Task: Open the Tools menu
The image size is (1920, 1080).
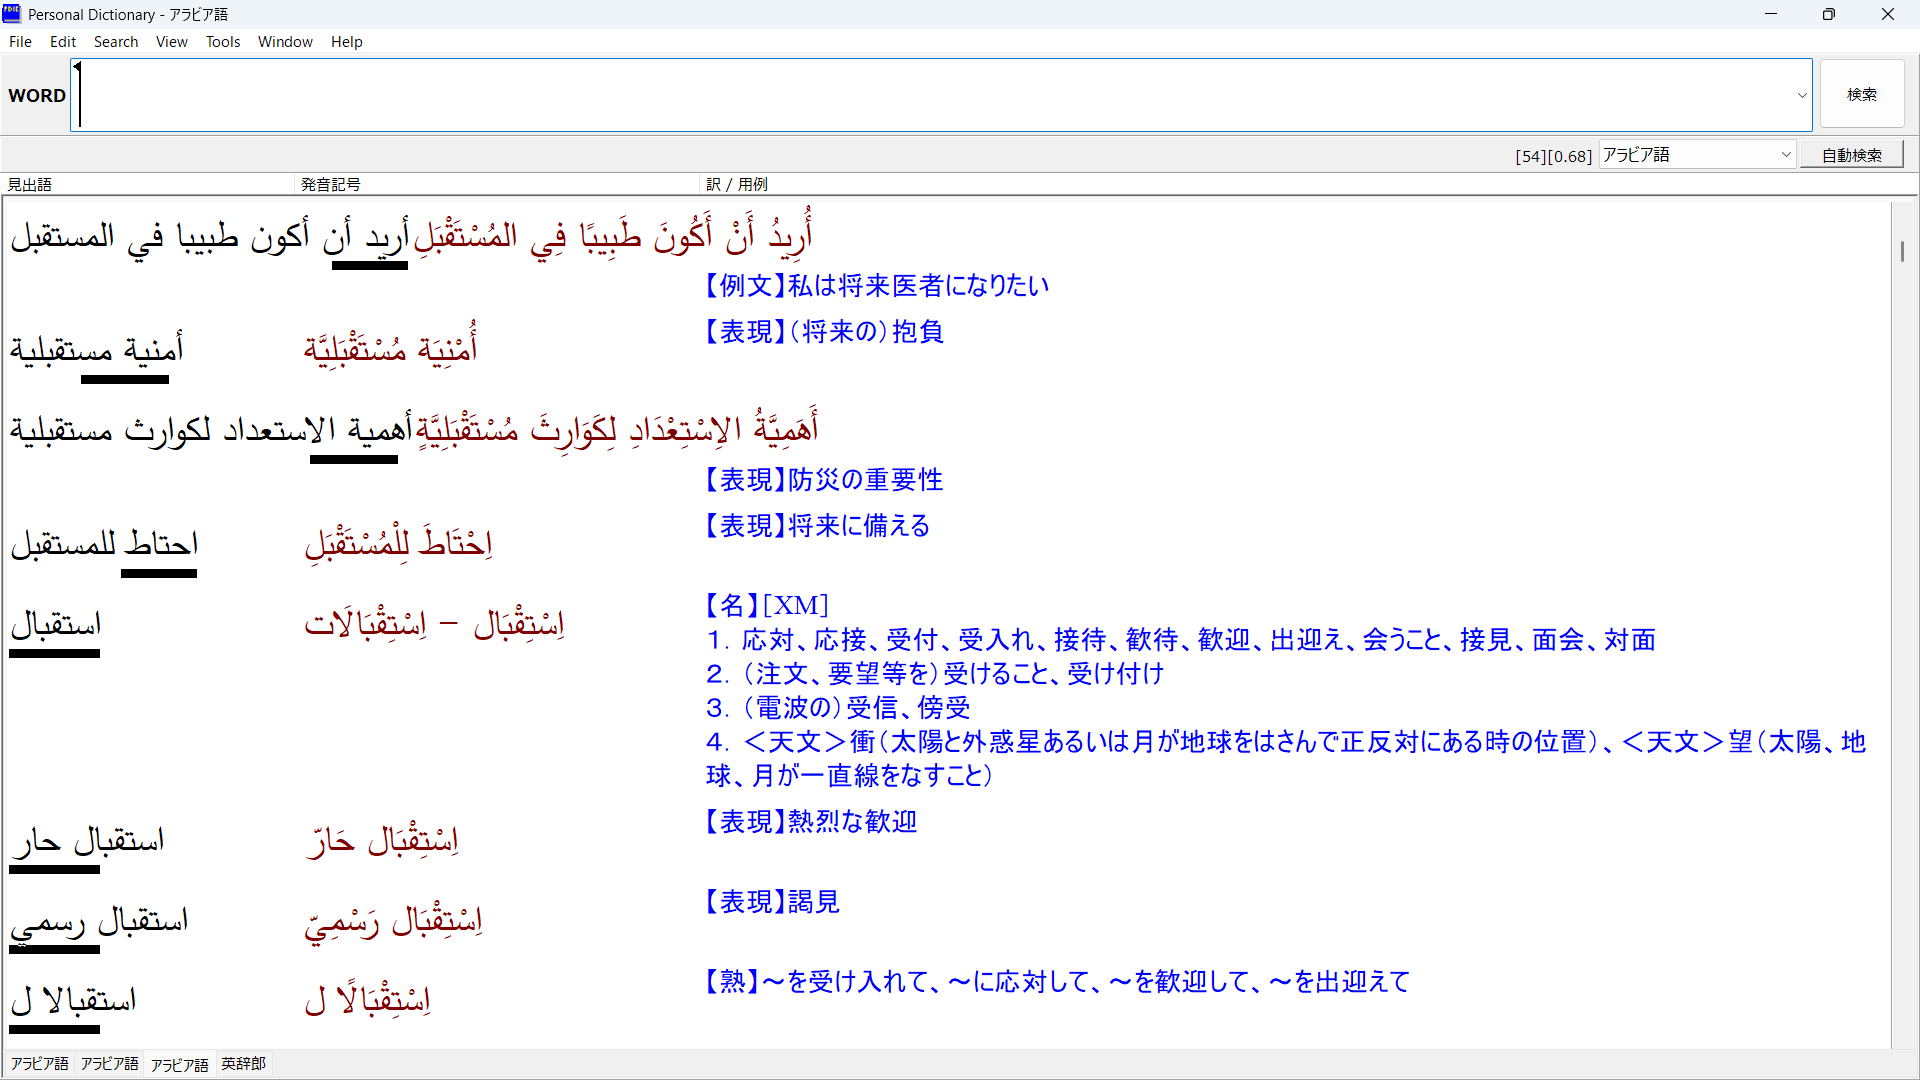Action: (x=223, y=42)
